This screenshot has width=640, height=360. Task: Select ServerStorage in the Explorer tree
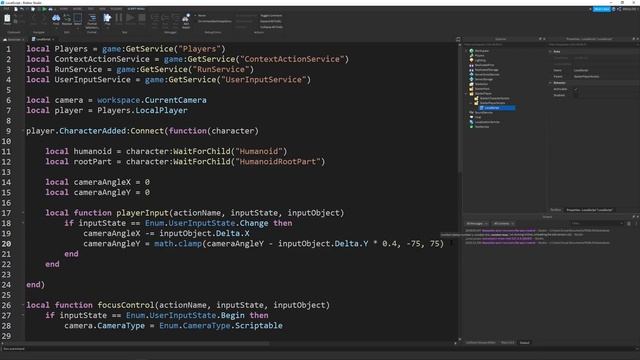tap(484, 79)
